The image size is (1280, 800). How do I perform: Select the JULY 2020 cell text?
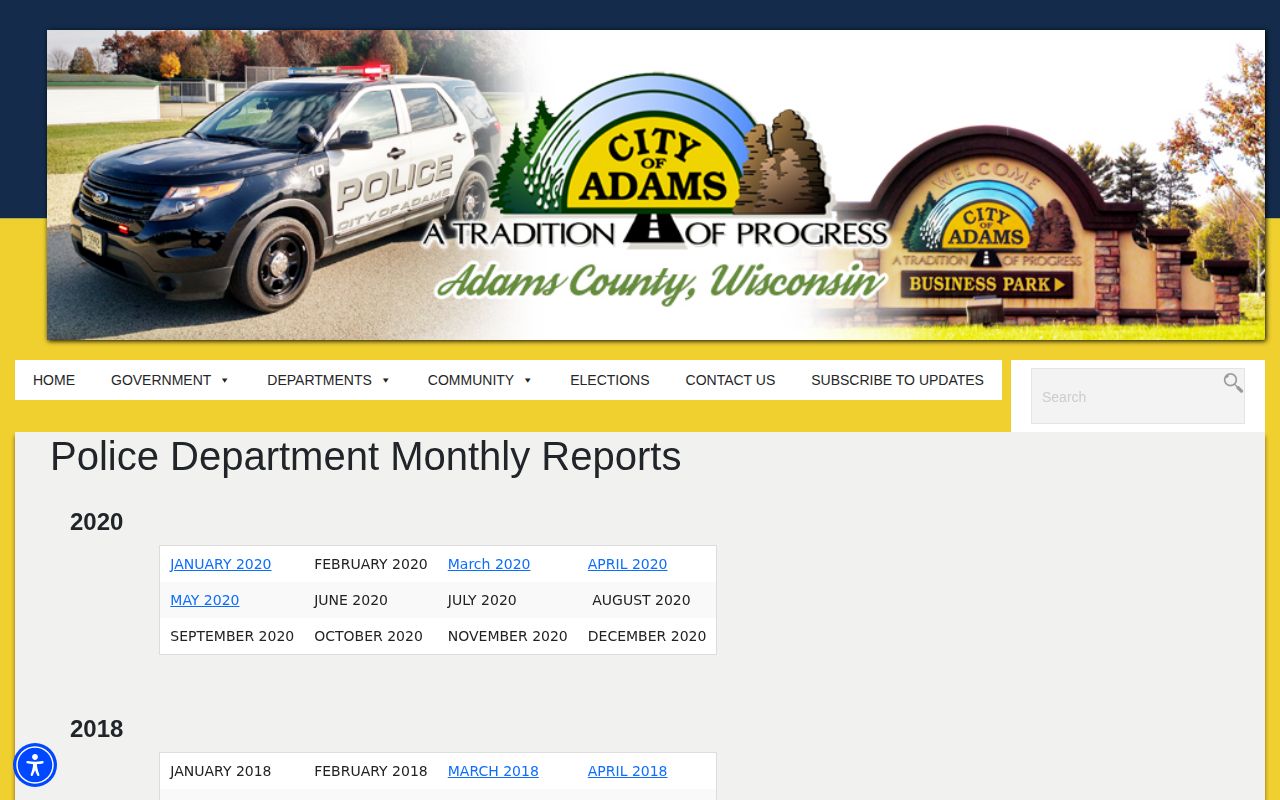[x=482, y=600]
